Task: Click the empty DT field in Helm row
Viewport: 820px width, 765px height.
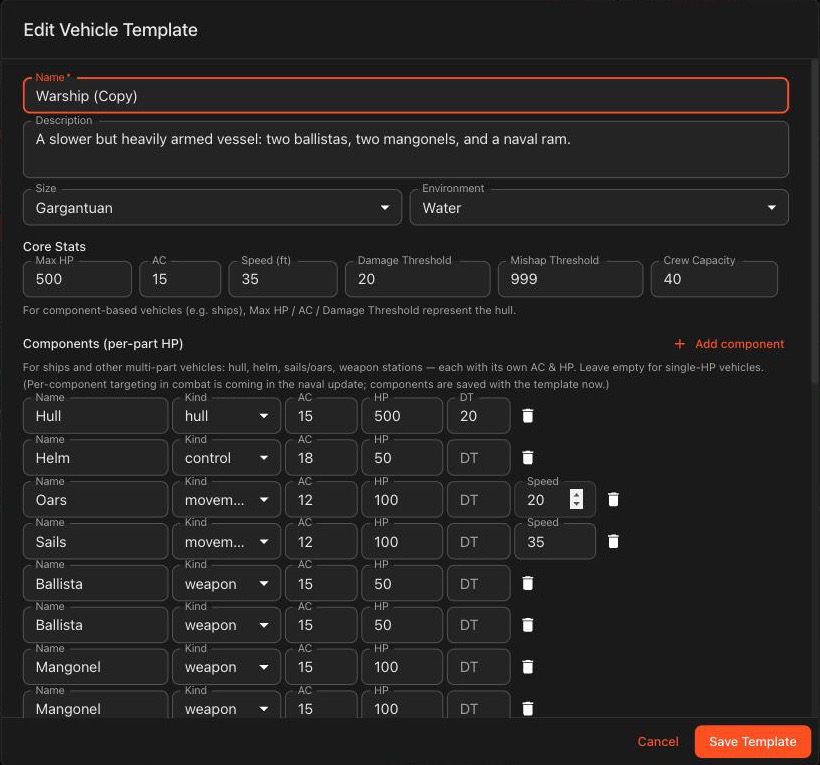Action: (479, 458)
